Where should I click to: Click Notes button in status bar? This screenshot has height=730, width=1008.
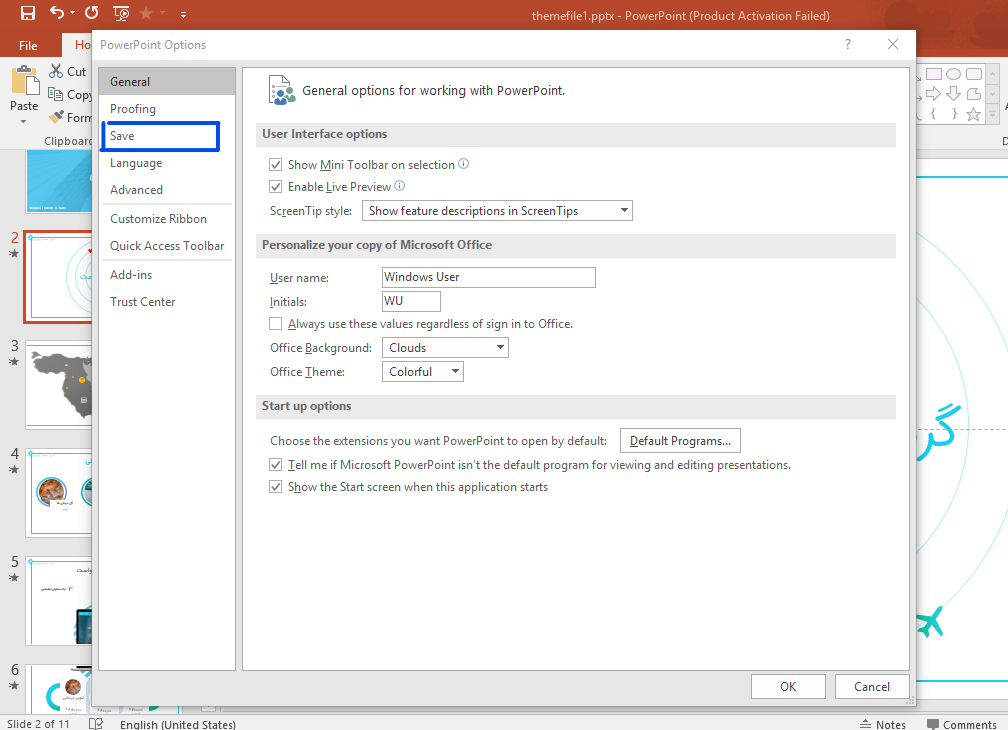coord(883,724)
